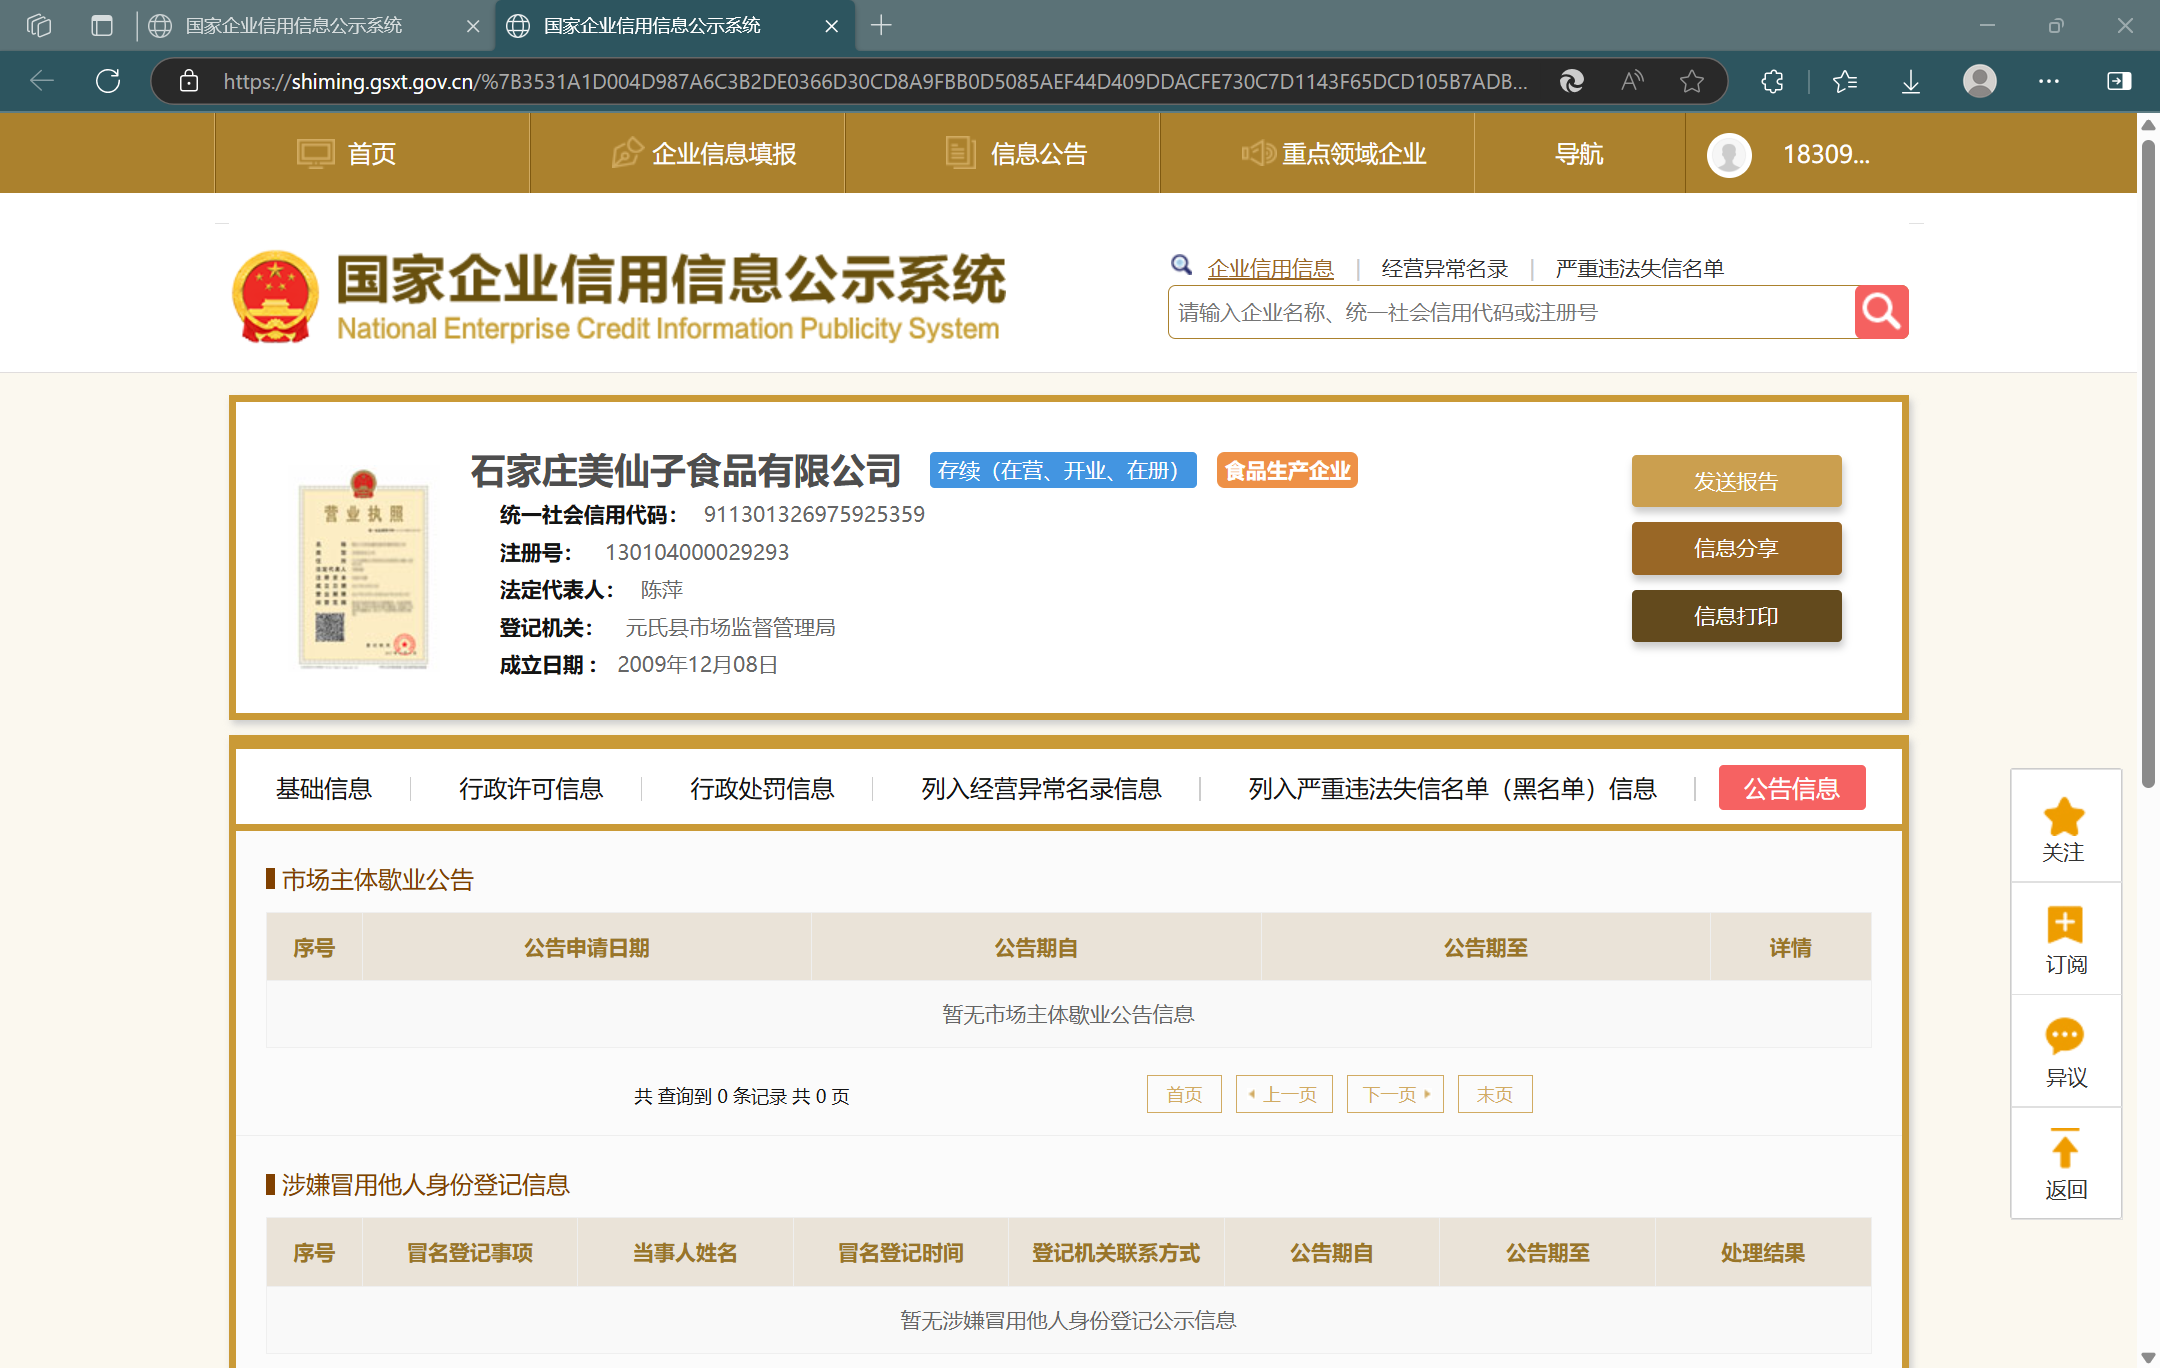Viewport: 2160px width, 1368px height.
Task: Switch to 列入严重违法失信名单（黑名单）信息 tab
Action: 1452,788
